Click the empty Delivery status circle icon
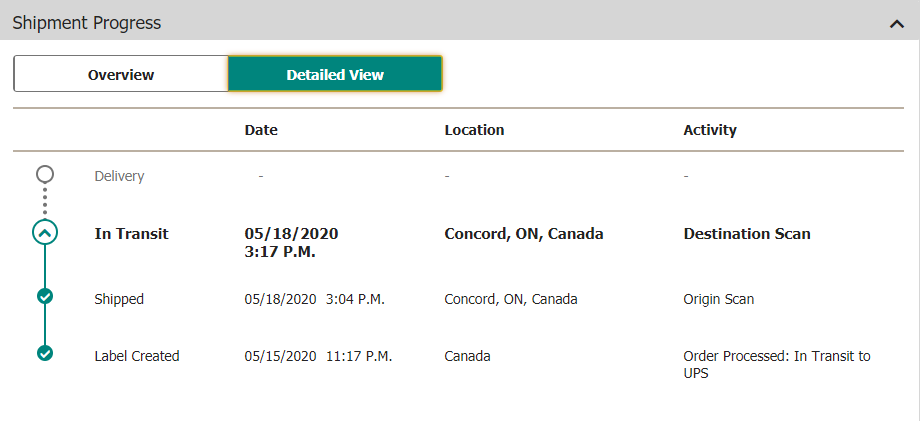Screen dimensions: 921x421 pos(44,175)
